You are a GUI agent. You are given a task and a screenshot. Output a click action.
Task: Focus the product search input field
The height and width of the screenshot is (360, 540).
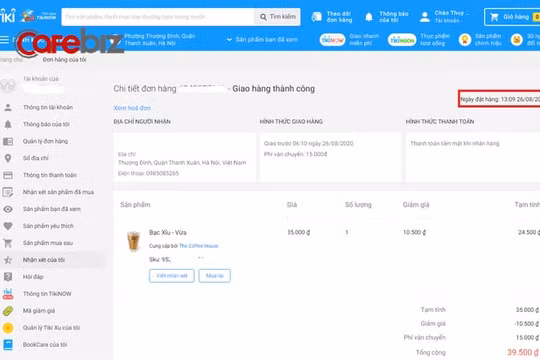158,17
